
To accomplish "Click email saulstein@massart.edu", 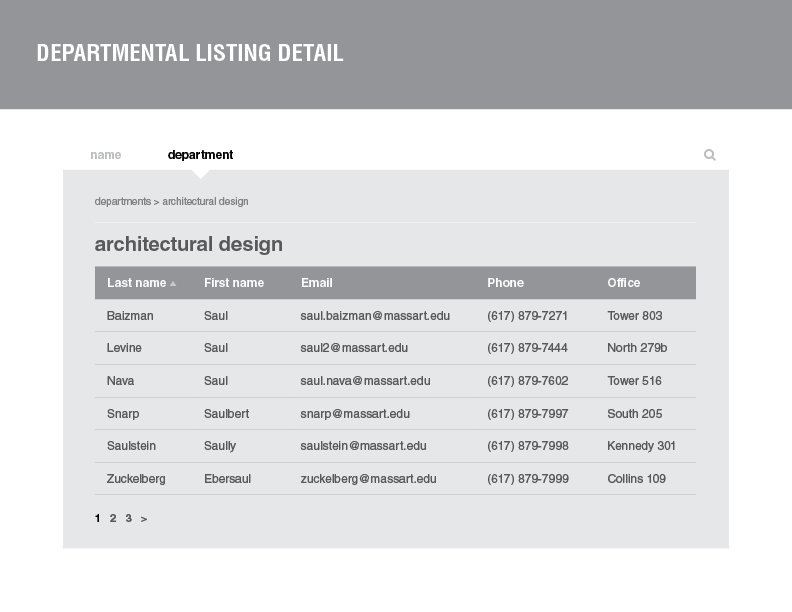I will (x=363, y=446).
